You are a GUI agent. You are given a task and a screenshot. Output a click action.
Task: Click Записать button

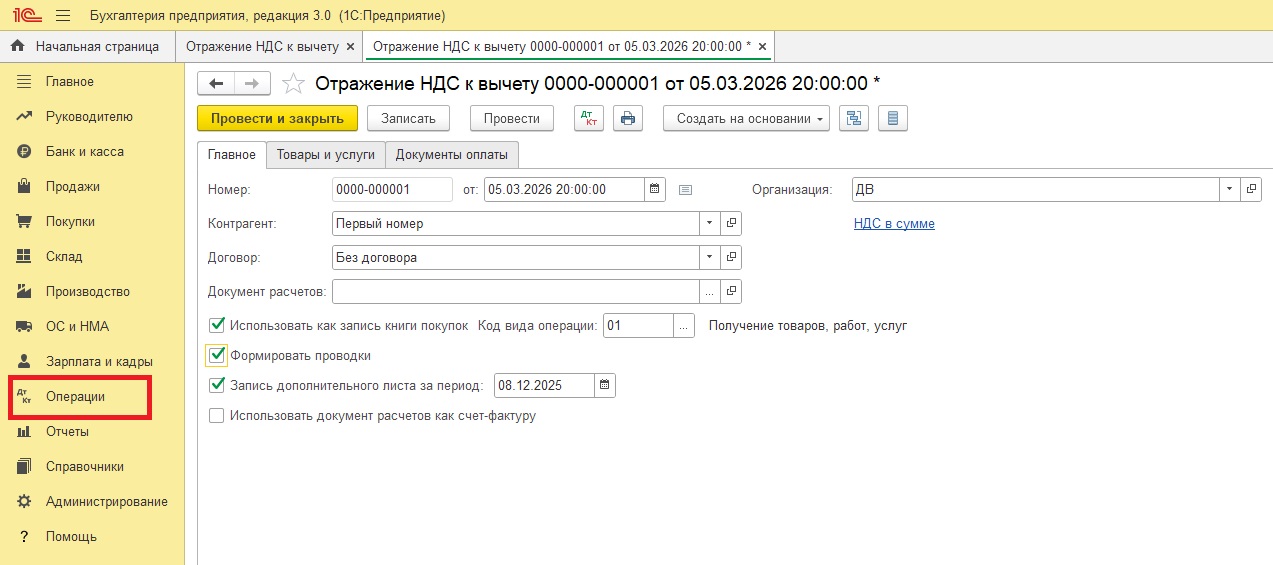[408, 118]
